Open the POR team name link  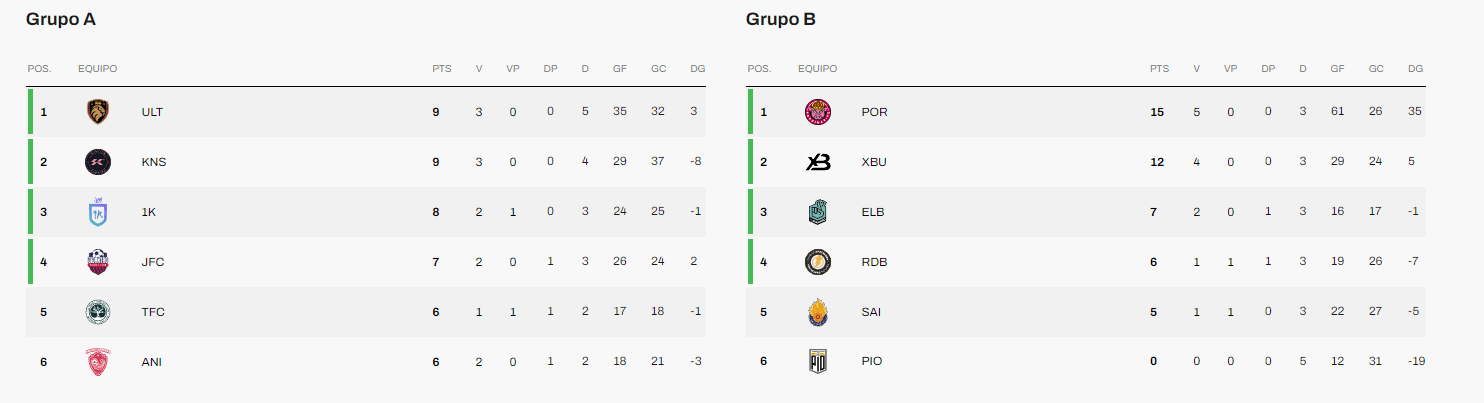pos(874,112)
